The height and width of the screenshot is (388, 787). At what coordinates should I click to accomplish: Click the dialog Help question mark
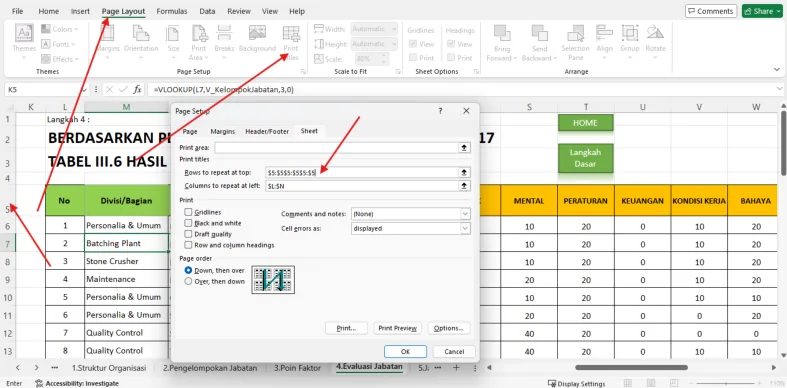point(440,111)
